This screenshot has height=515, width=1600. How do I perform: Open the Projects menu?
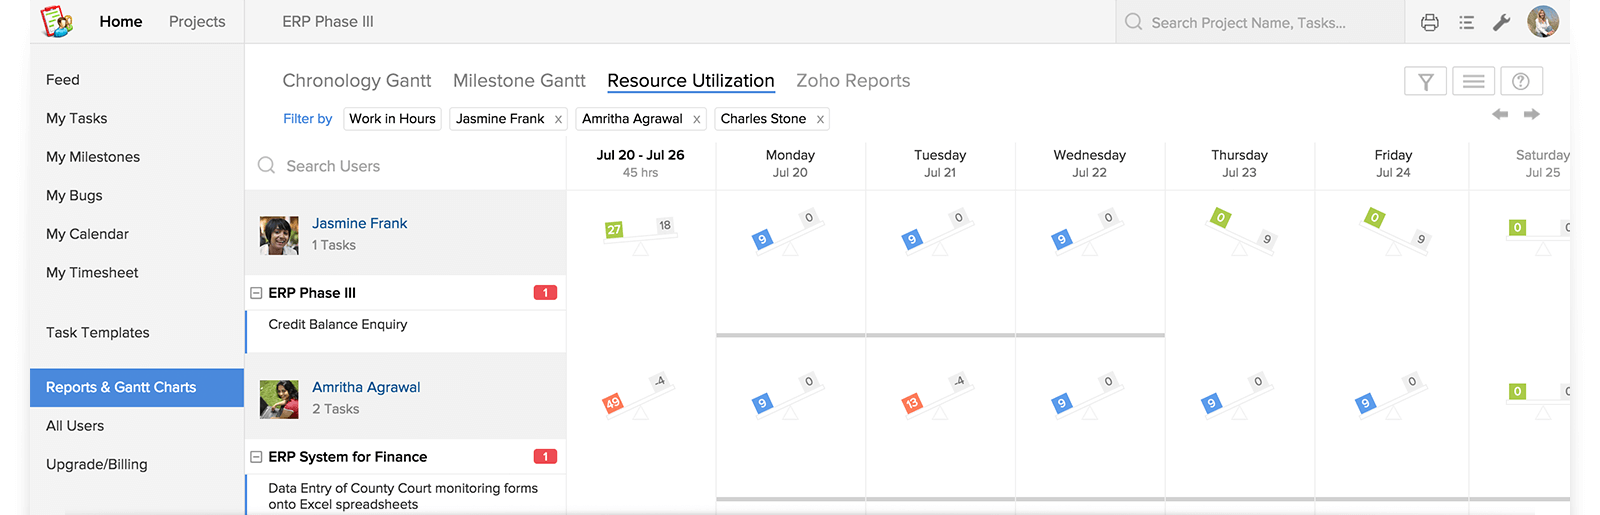(x=197, y=21)
